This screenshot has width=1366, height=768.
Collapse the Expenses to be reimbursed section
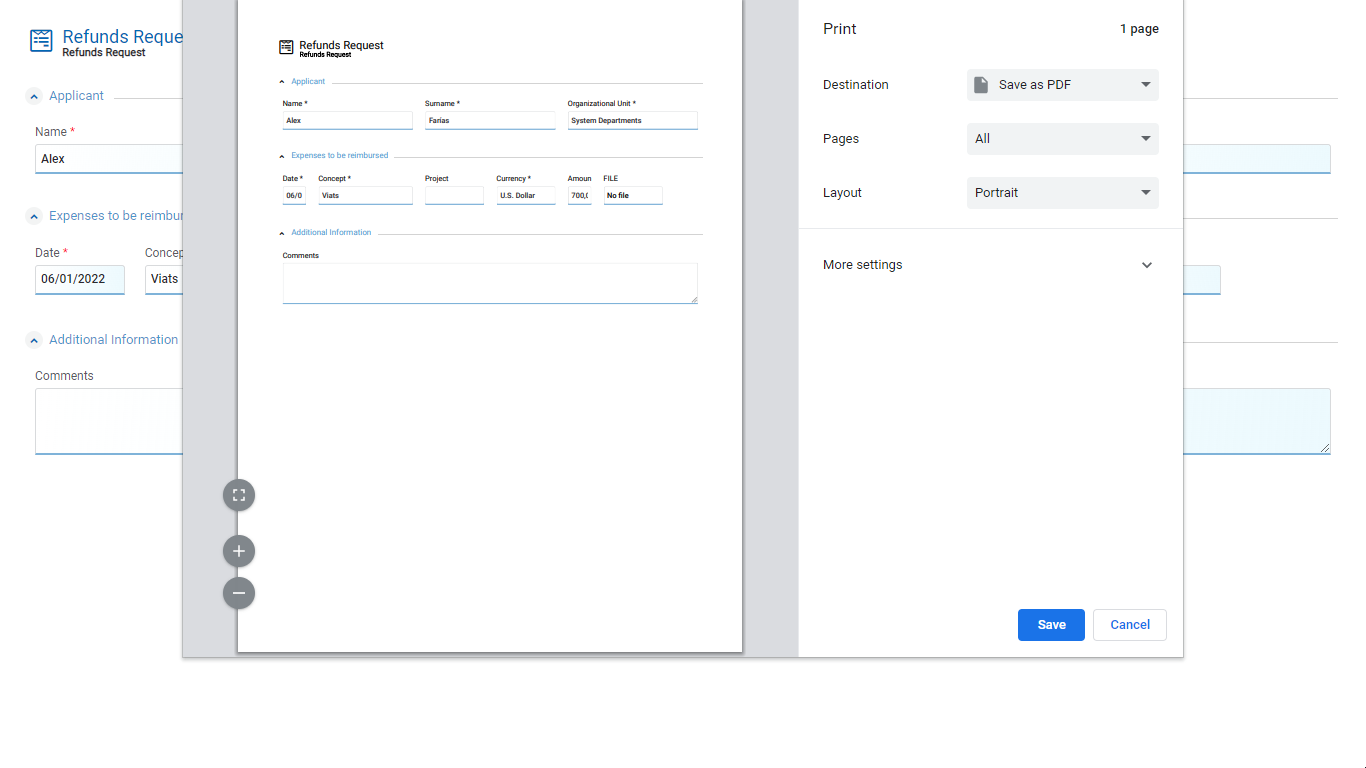pos(34,216)
